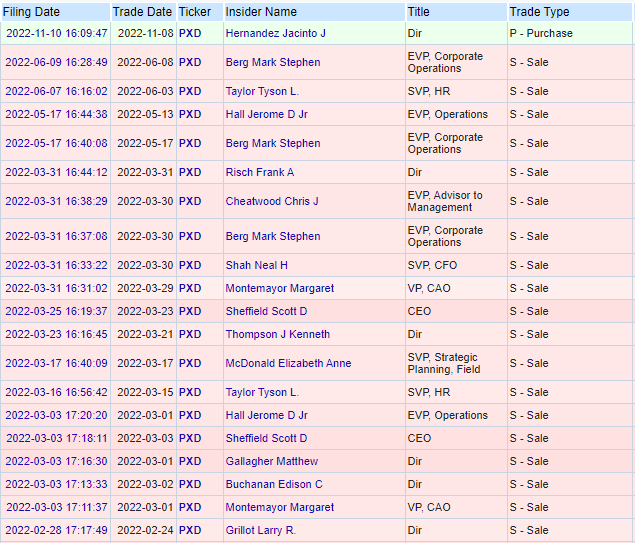
Task: Open Montemayor Margaret on 2022-03-29 trade
Action: 280,288
